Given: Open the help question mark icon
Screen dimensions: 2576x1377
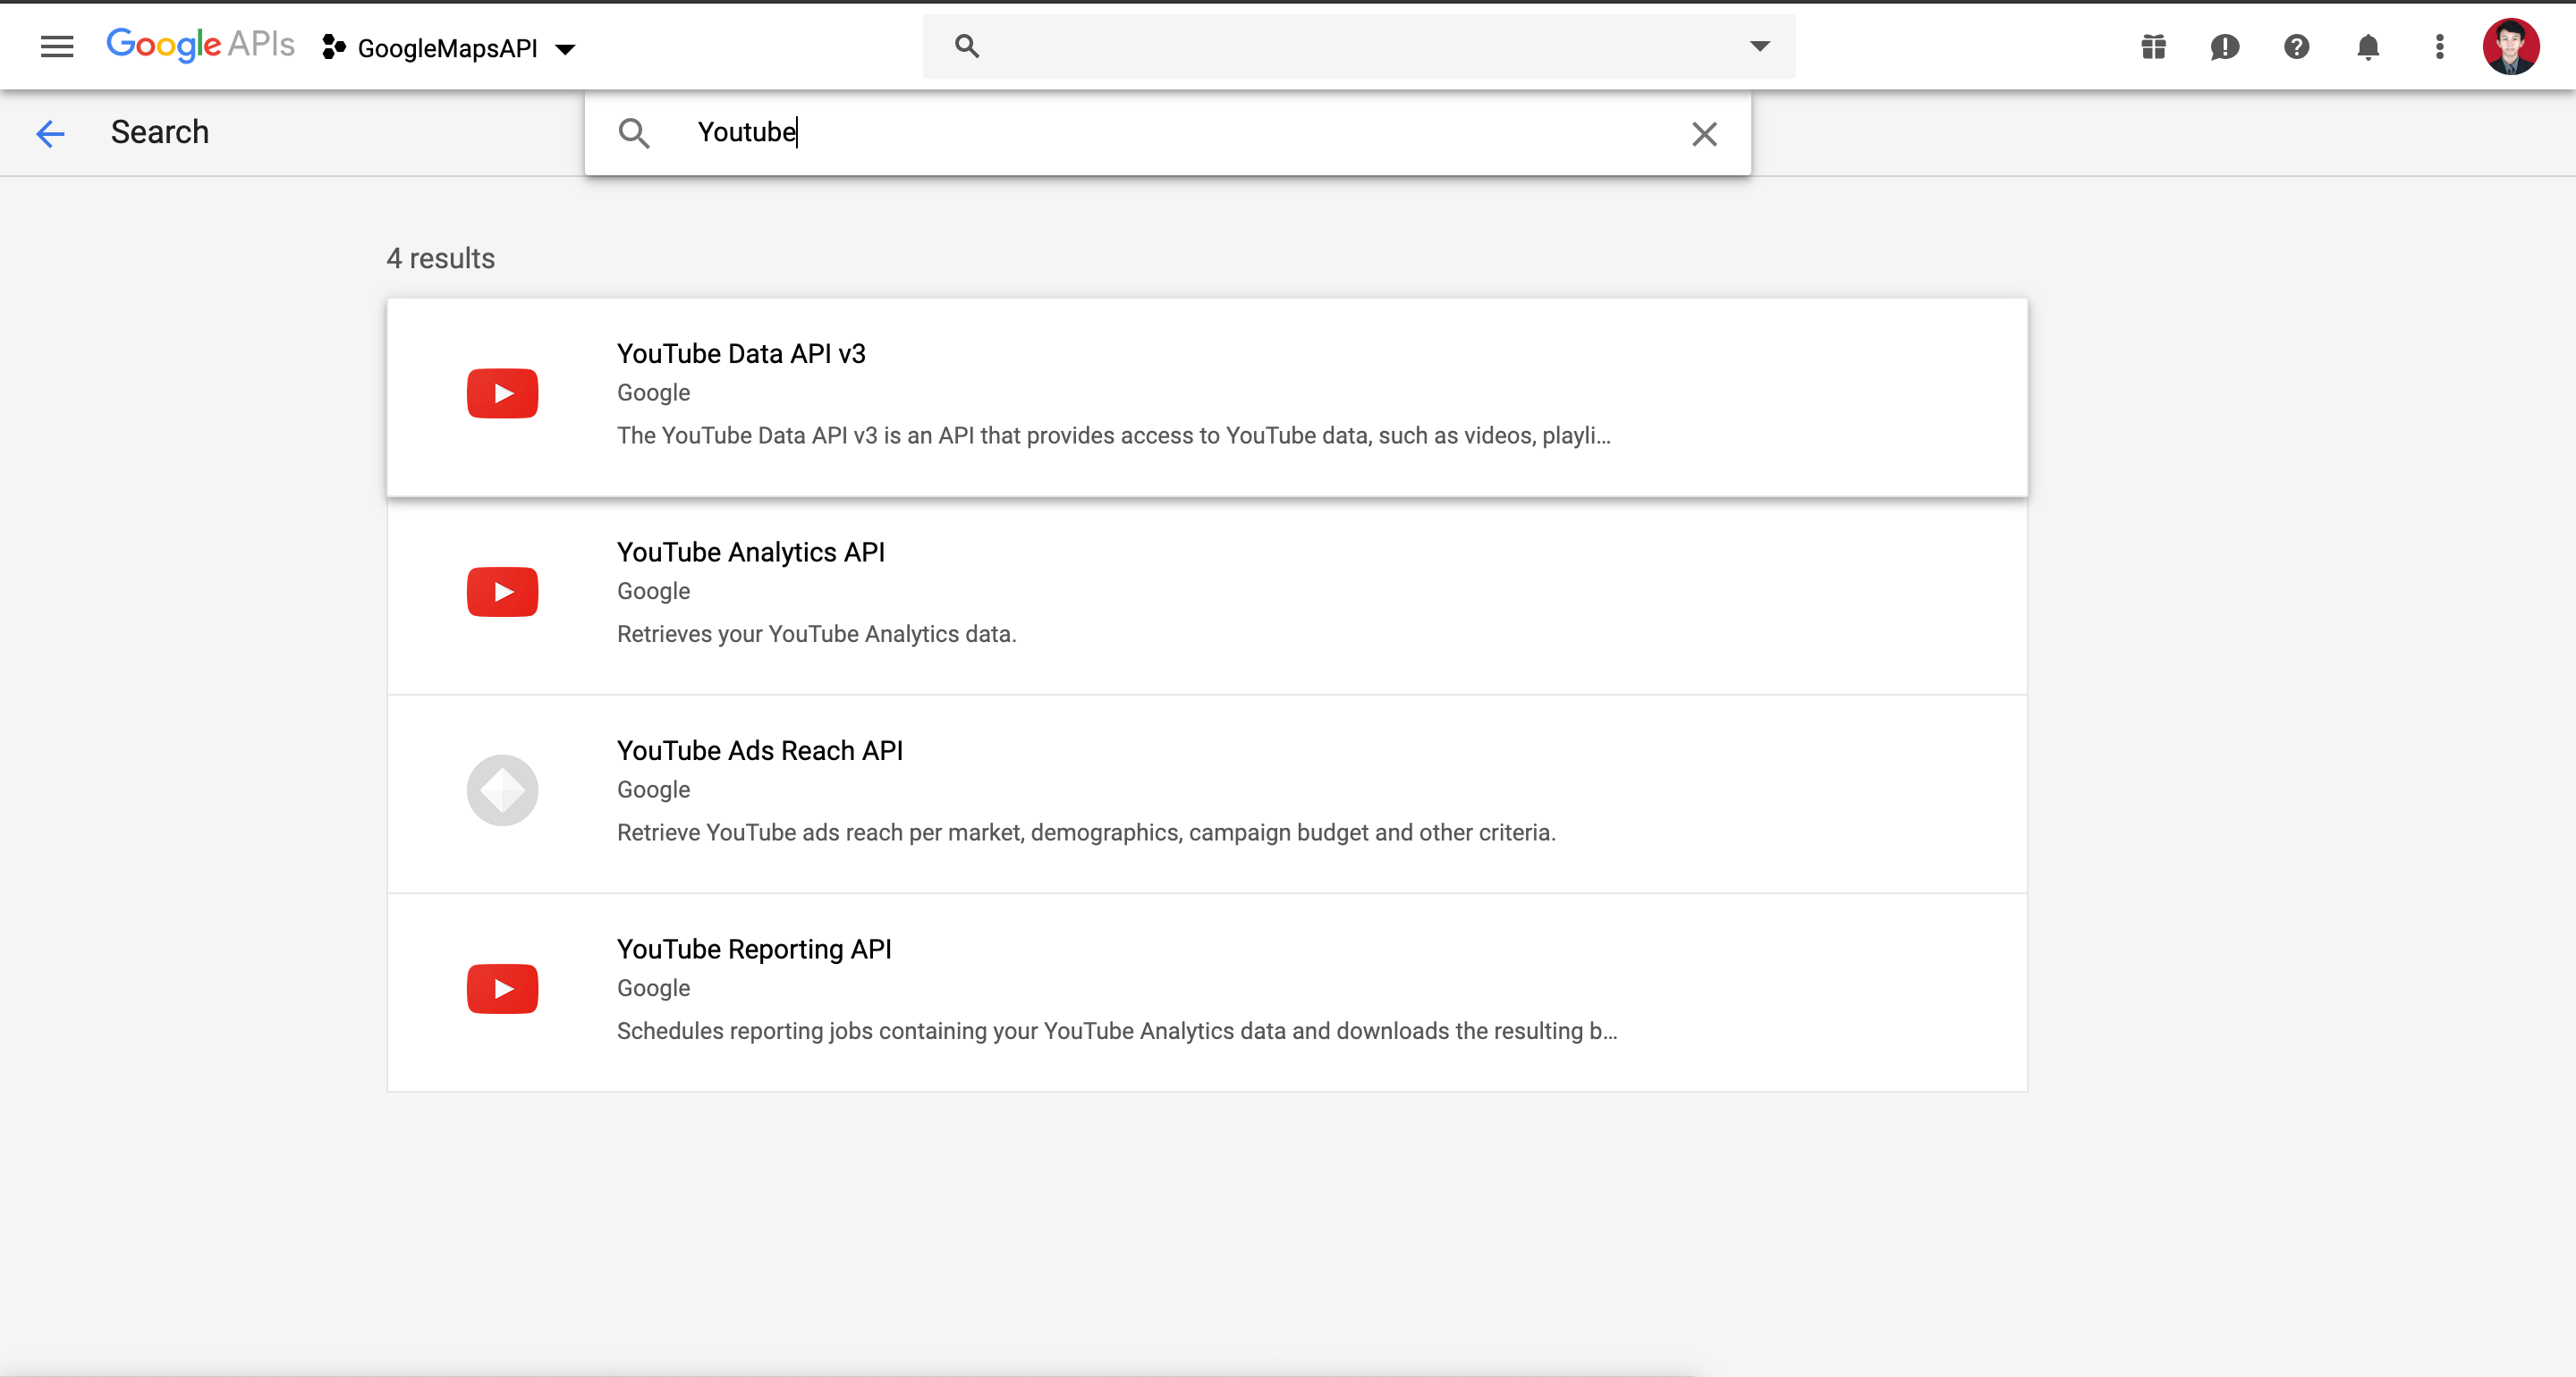Looking at the screenshot, I should click(x=2296, y=47).
